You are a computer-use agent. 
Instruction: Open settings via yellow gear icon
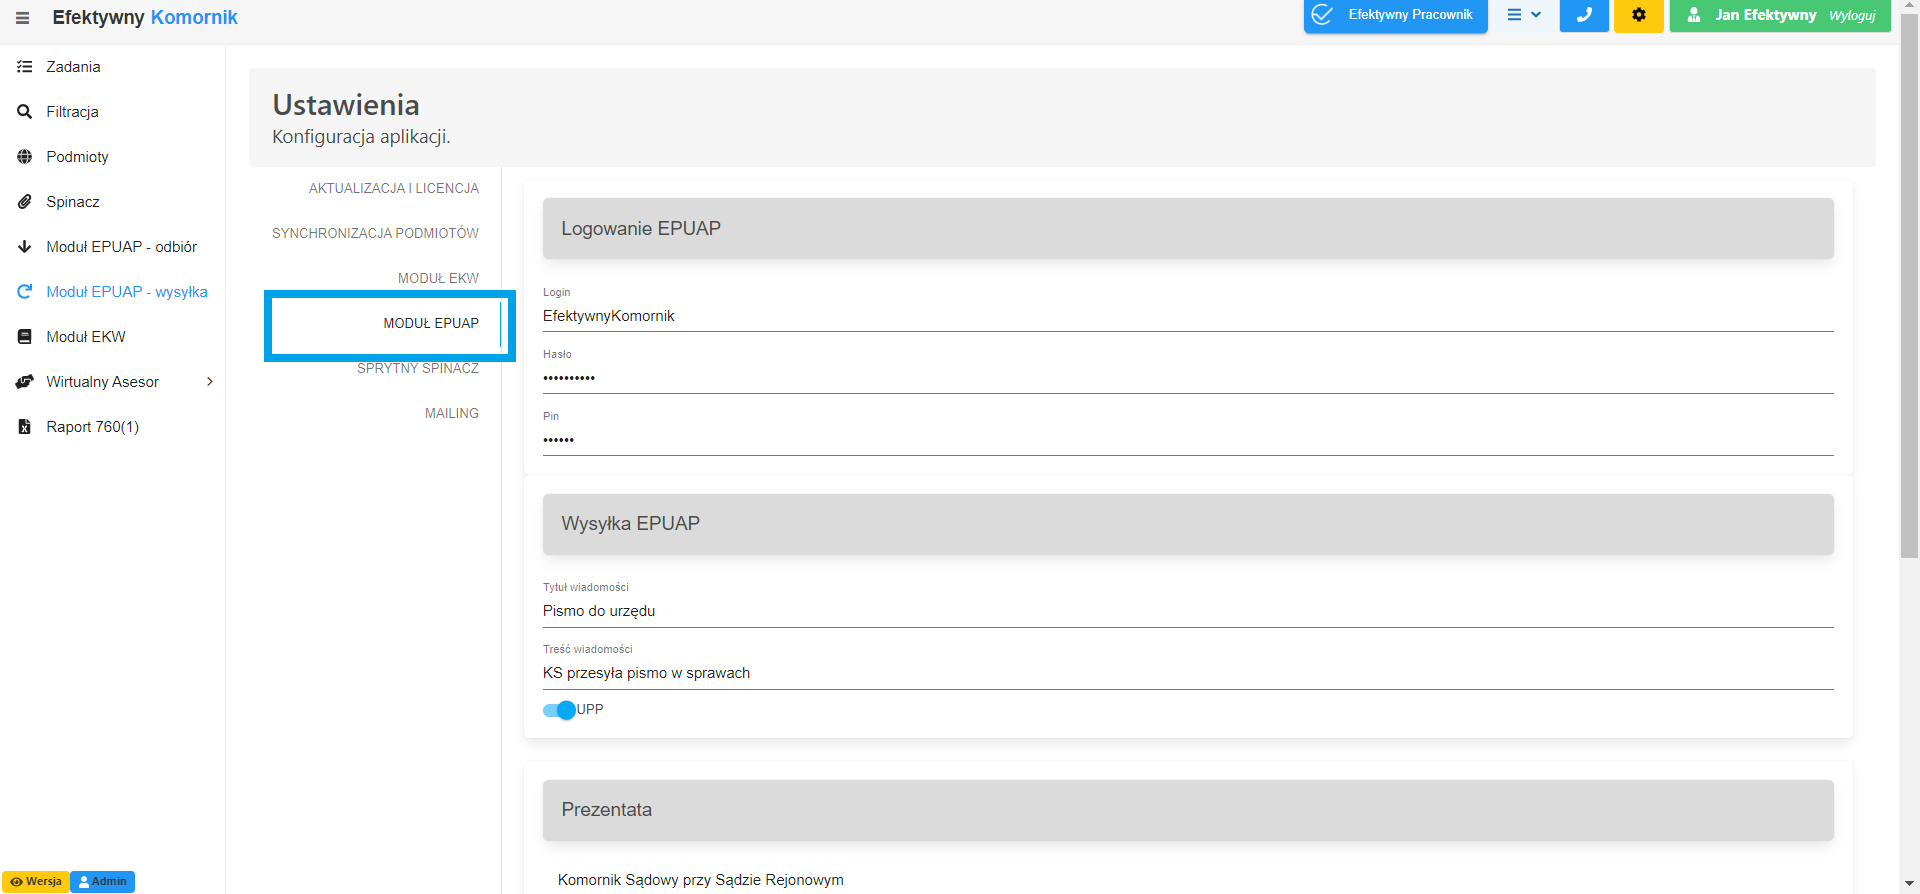point(1638,15)
